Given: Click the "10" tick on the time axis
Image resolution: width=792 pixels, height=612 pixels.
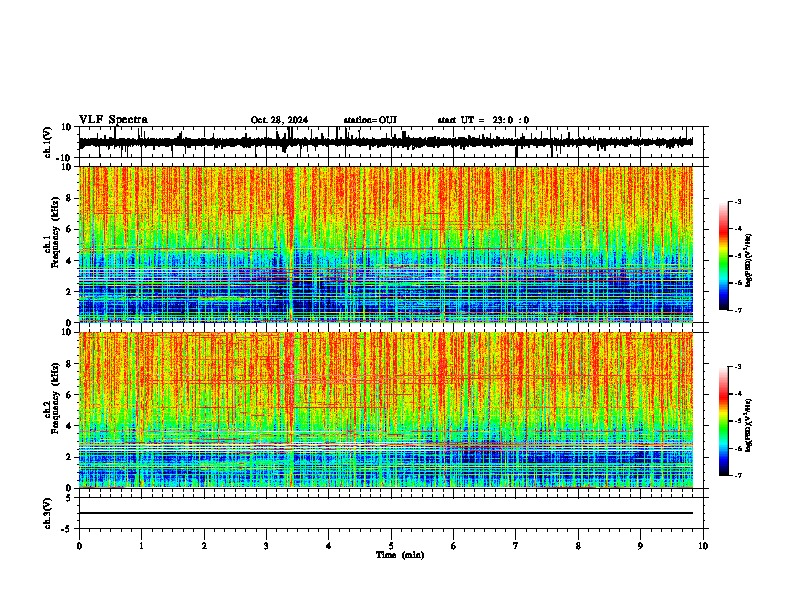Looking at the screenshot, I should (703, 546).
